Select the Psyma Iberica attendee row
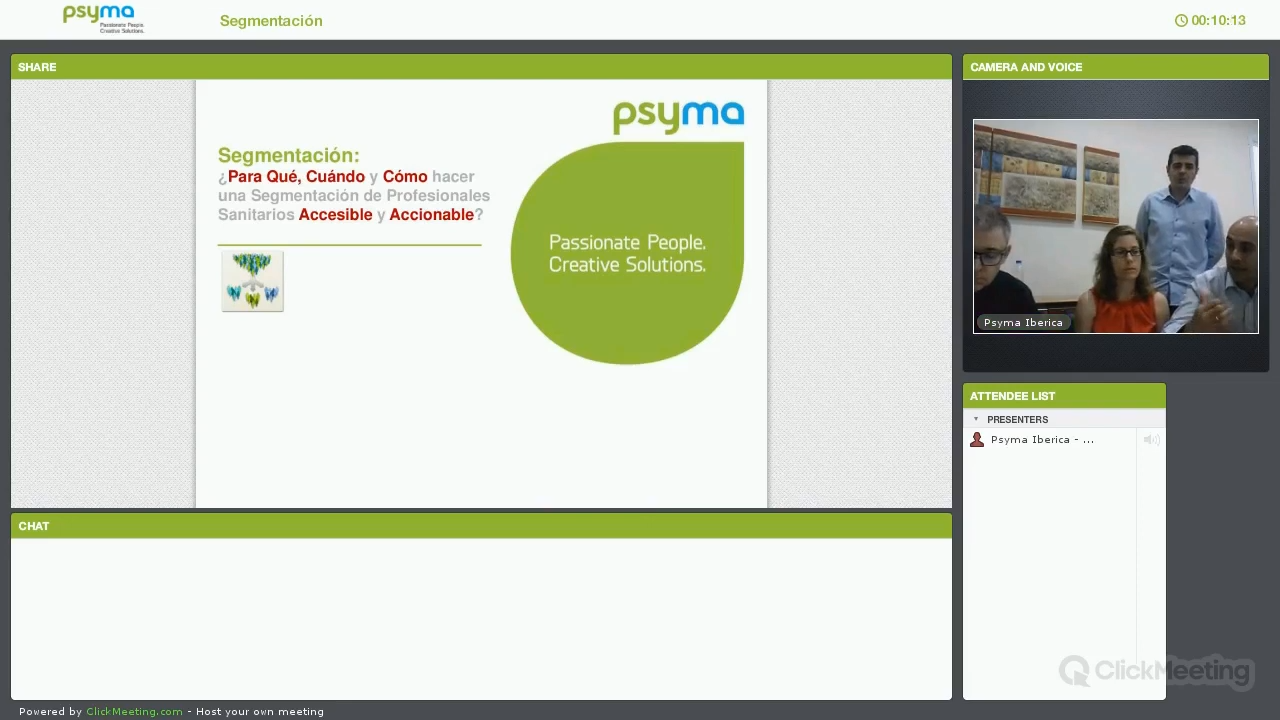Viewport: 1280px width, 720px height. [x=1064, y=440]
